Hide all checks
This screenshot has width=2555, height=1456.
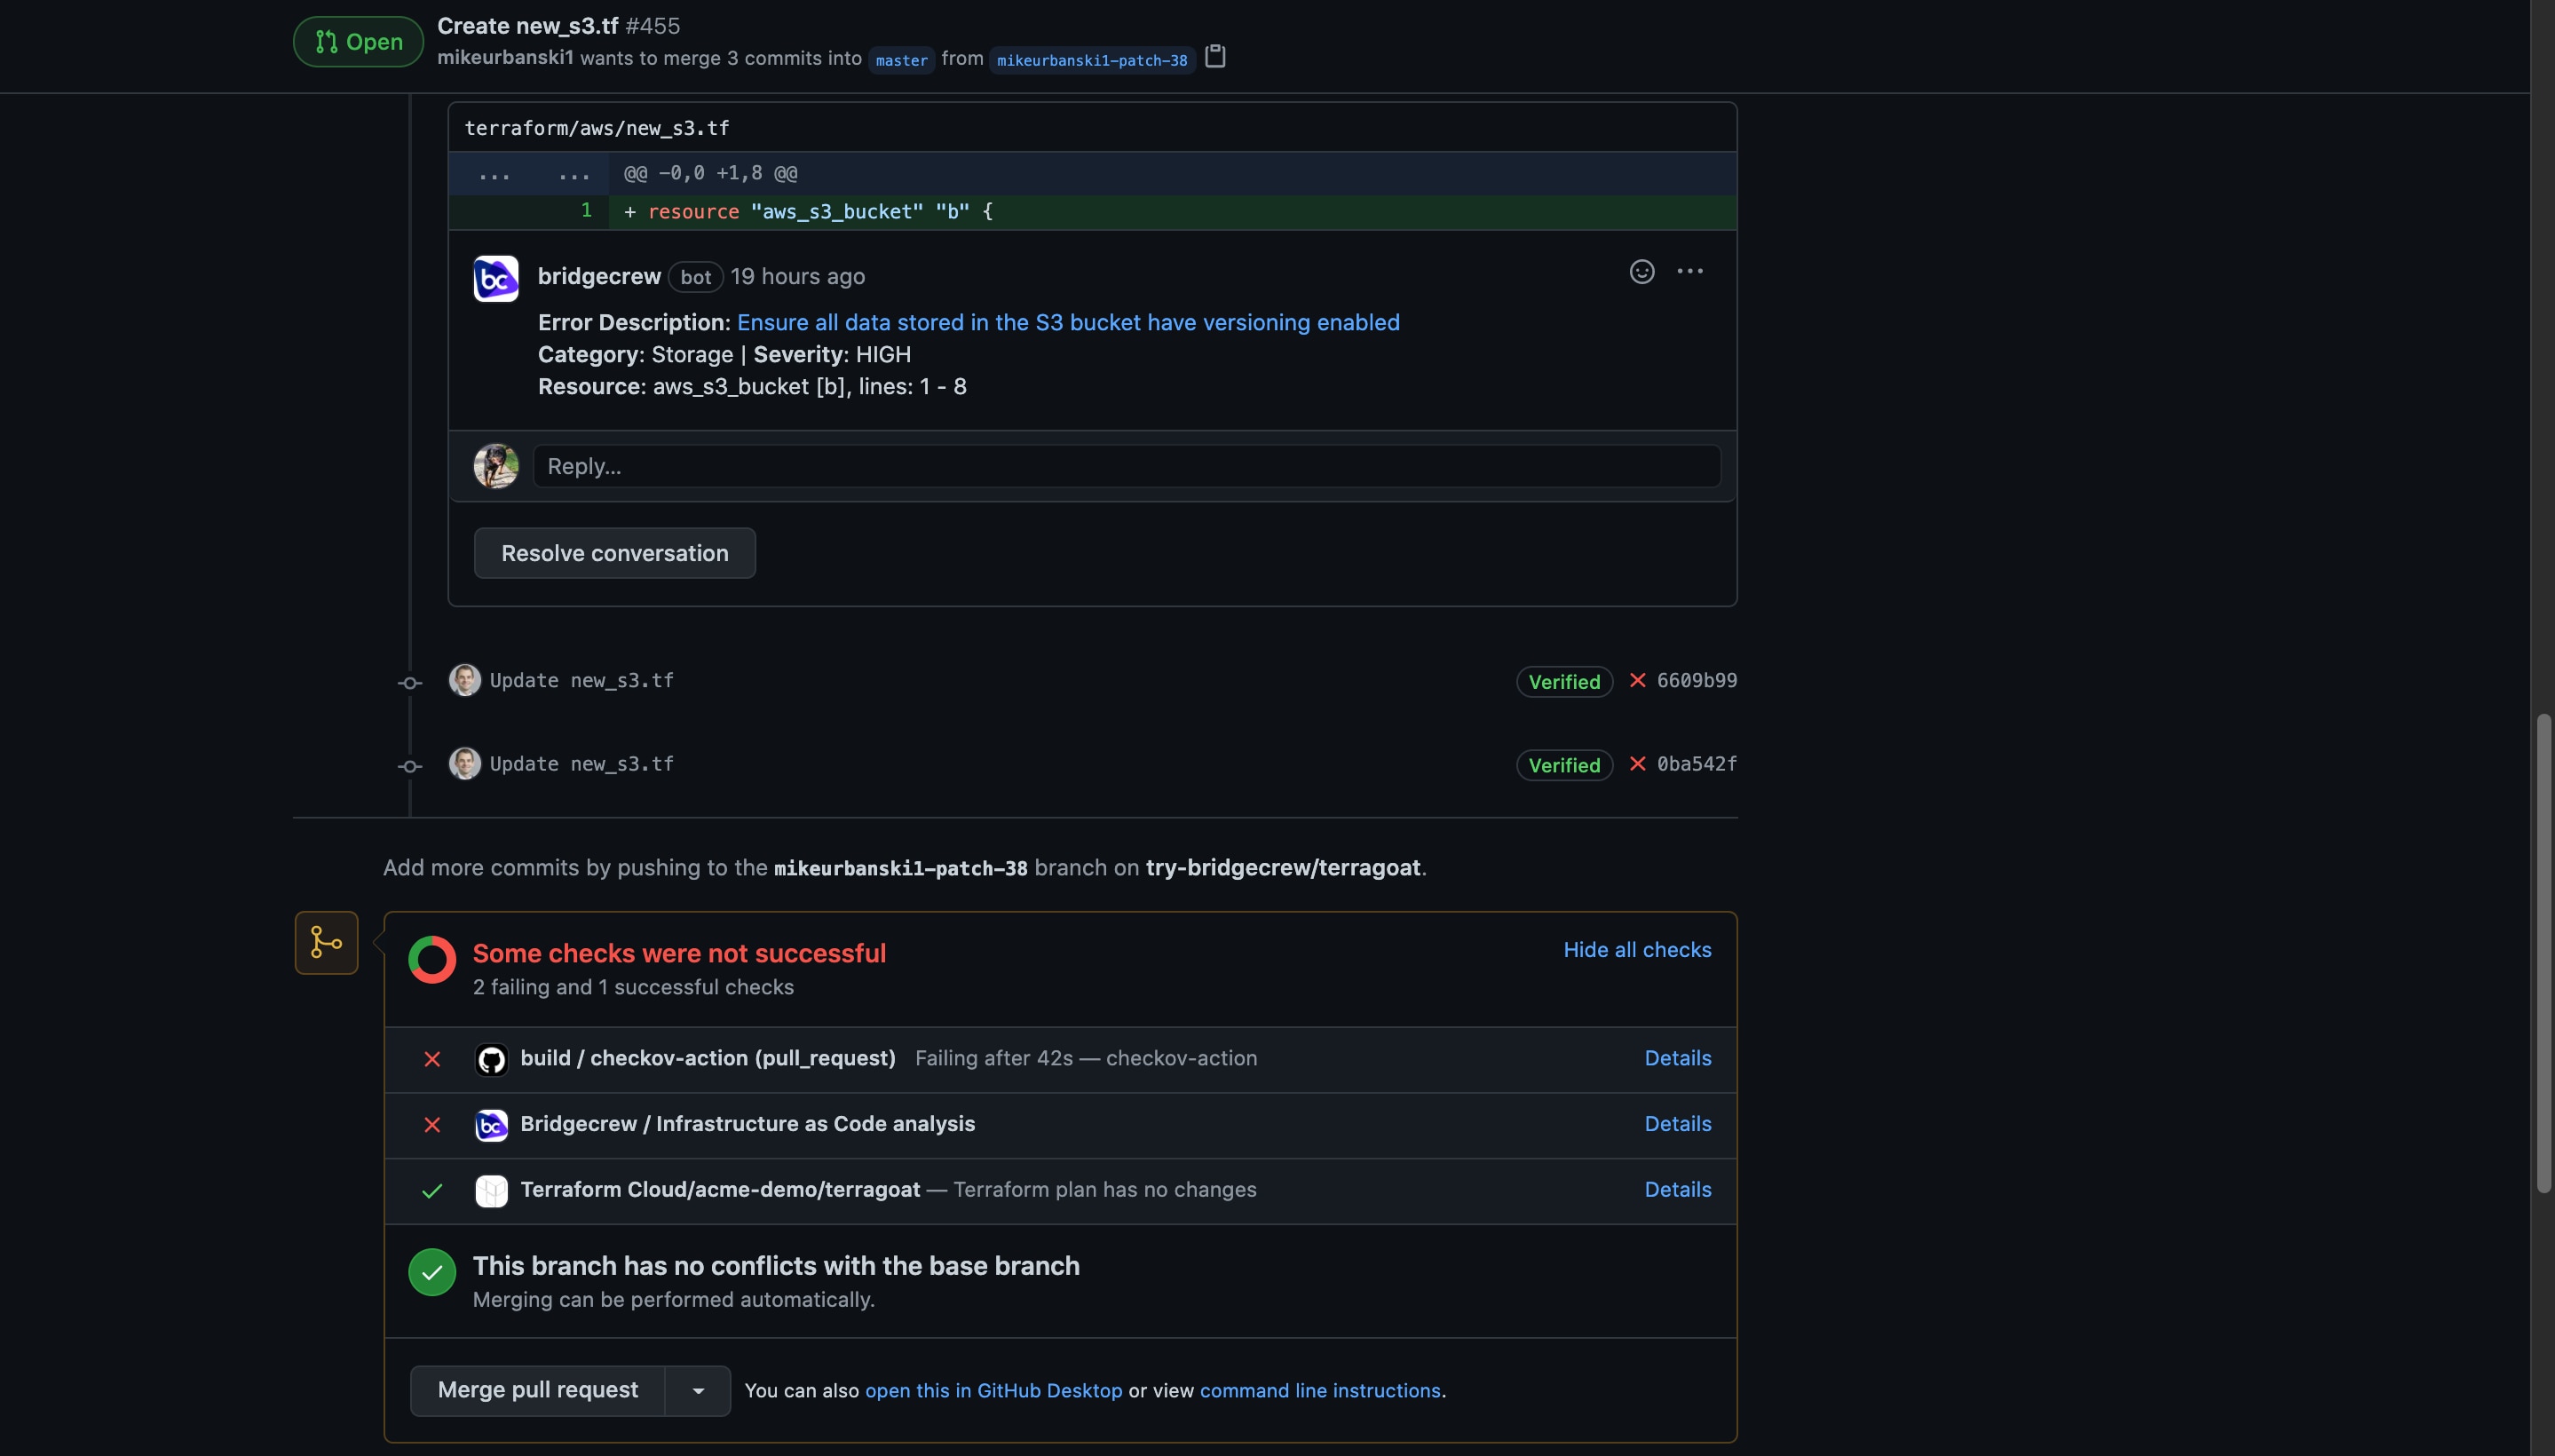click(1636, 950)
